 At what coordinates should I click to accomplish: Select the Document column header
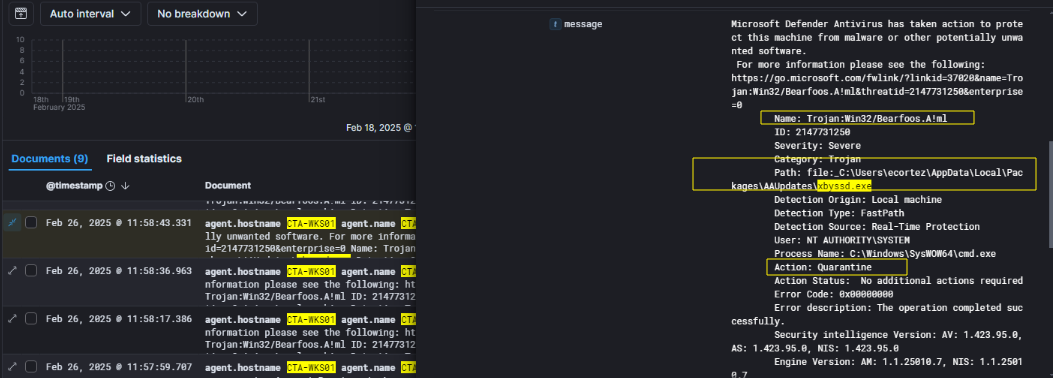pyautogui.click(x=228, y=185)
